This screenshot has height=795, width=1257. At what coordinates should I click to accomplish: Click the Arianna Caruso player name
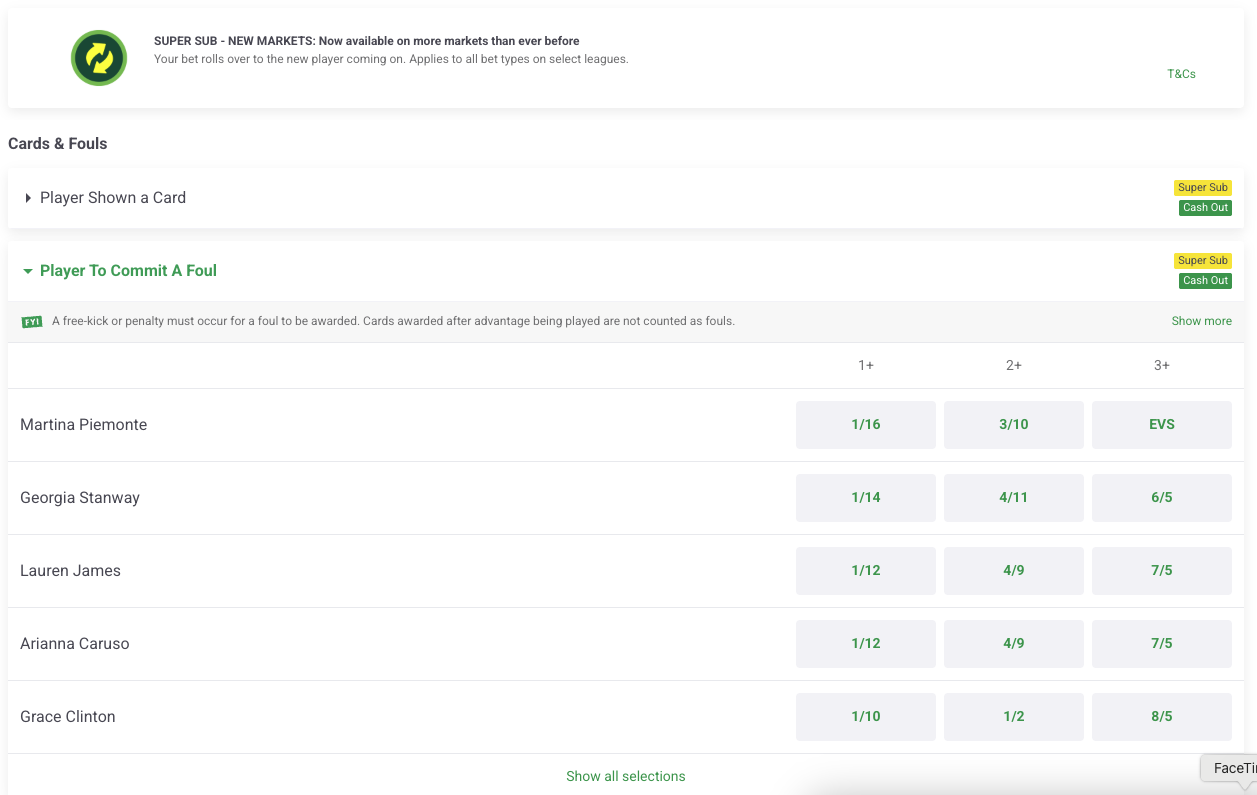point(75,644)
